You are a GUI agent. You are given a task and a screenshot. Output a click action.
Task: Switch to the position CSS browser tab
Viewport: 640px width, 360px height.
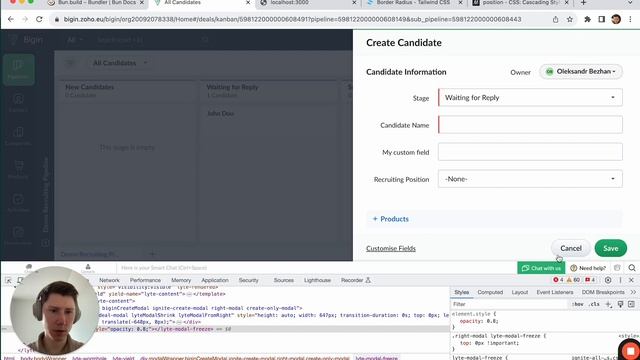pos(520,3)
